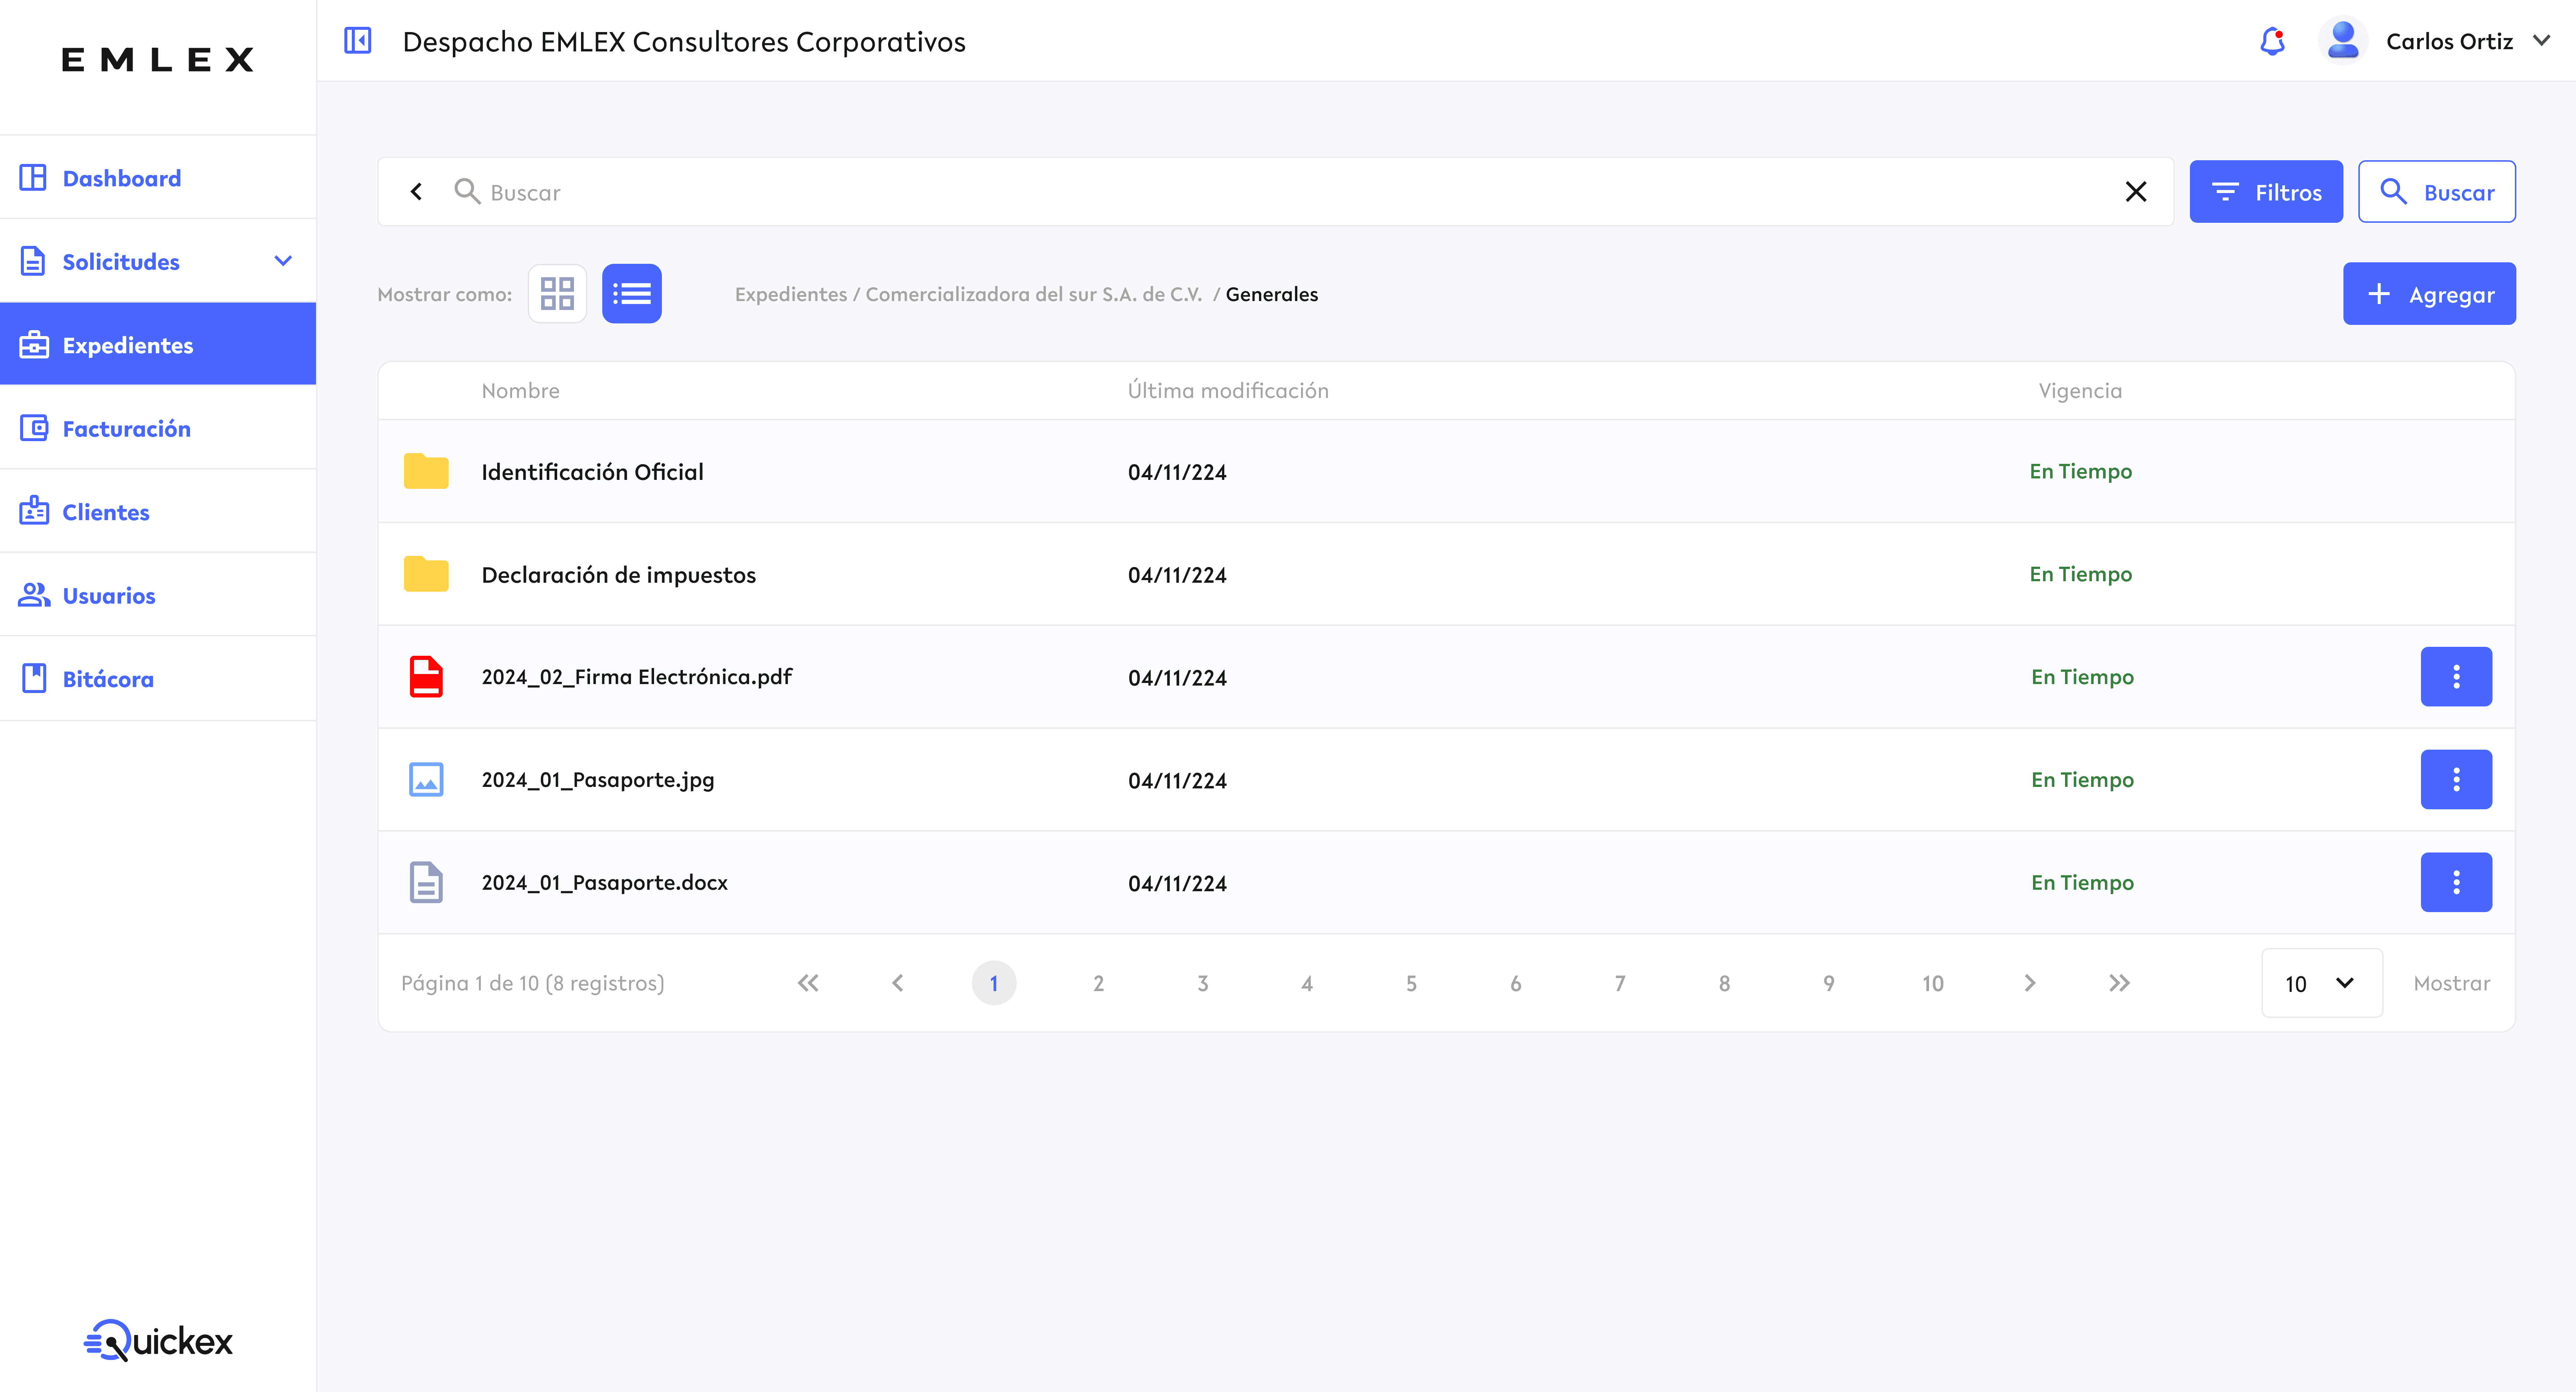Open the Bitácora sidebar item

pos(108,679)
